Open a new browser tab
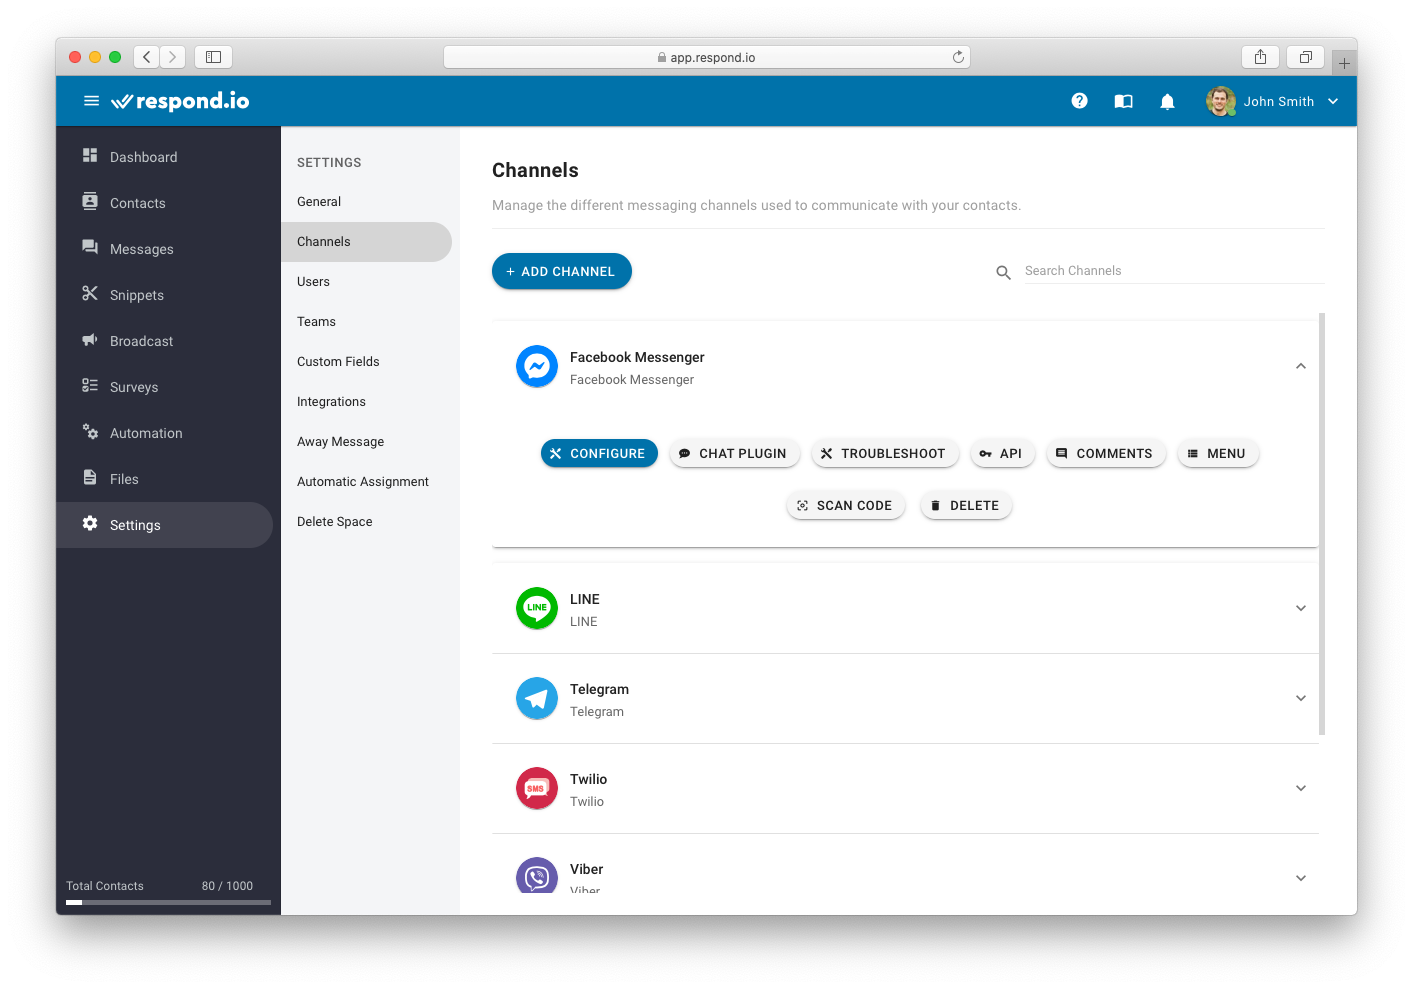This screenshot has width=1413, height=989. point(1344,63)
